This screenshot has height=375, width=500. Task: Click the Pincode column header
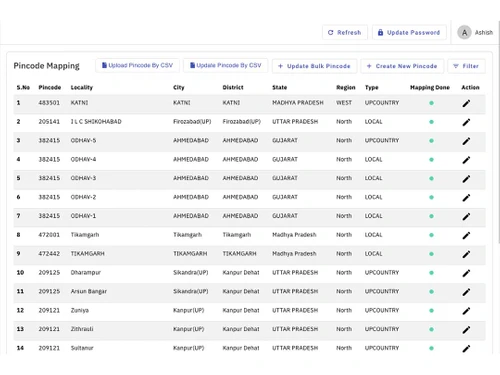point(50,87)
